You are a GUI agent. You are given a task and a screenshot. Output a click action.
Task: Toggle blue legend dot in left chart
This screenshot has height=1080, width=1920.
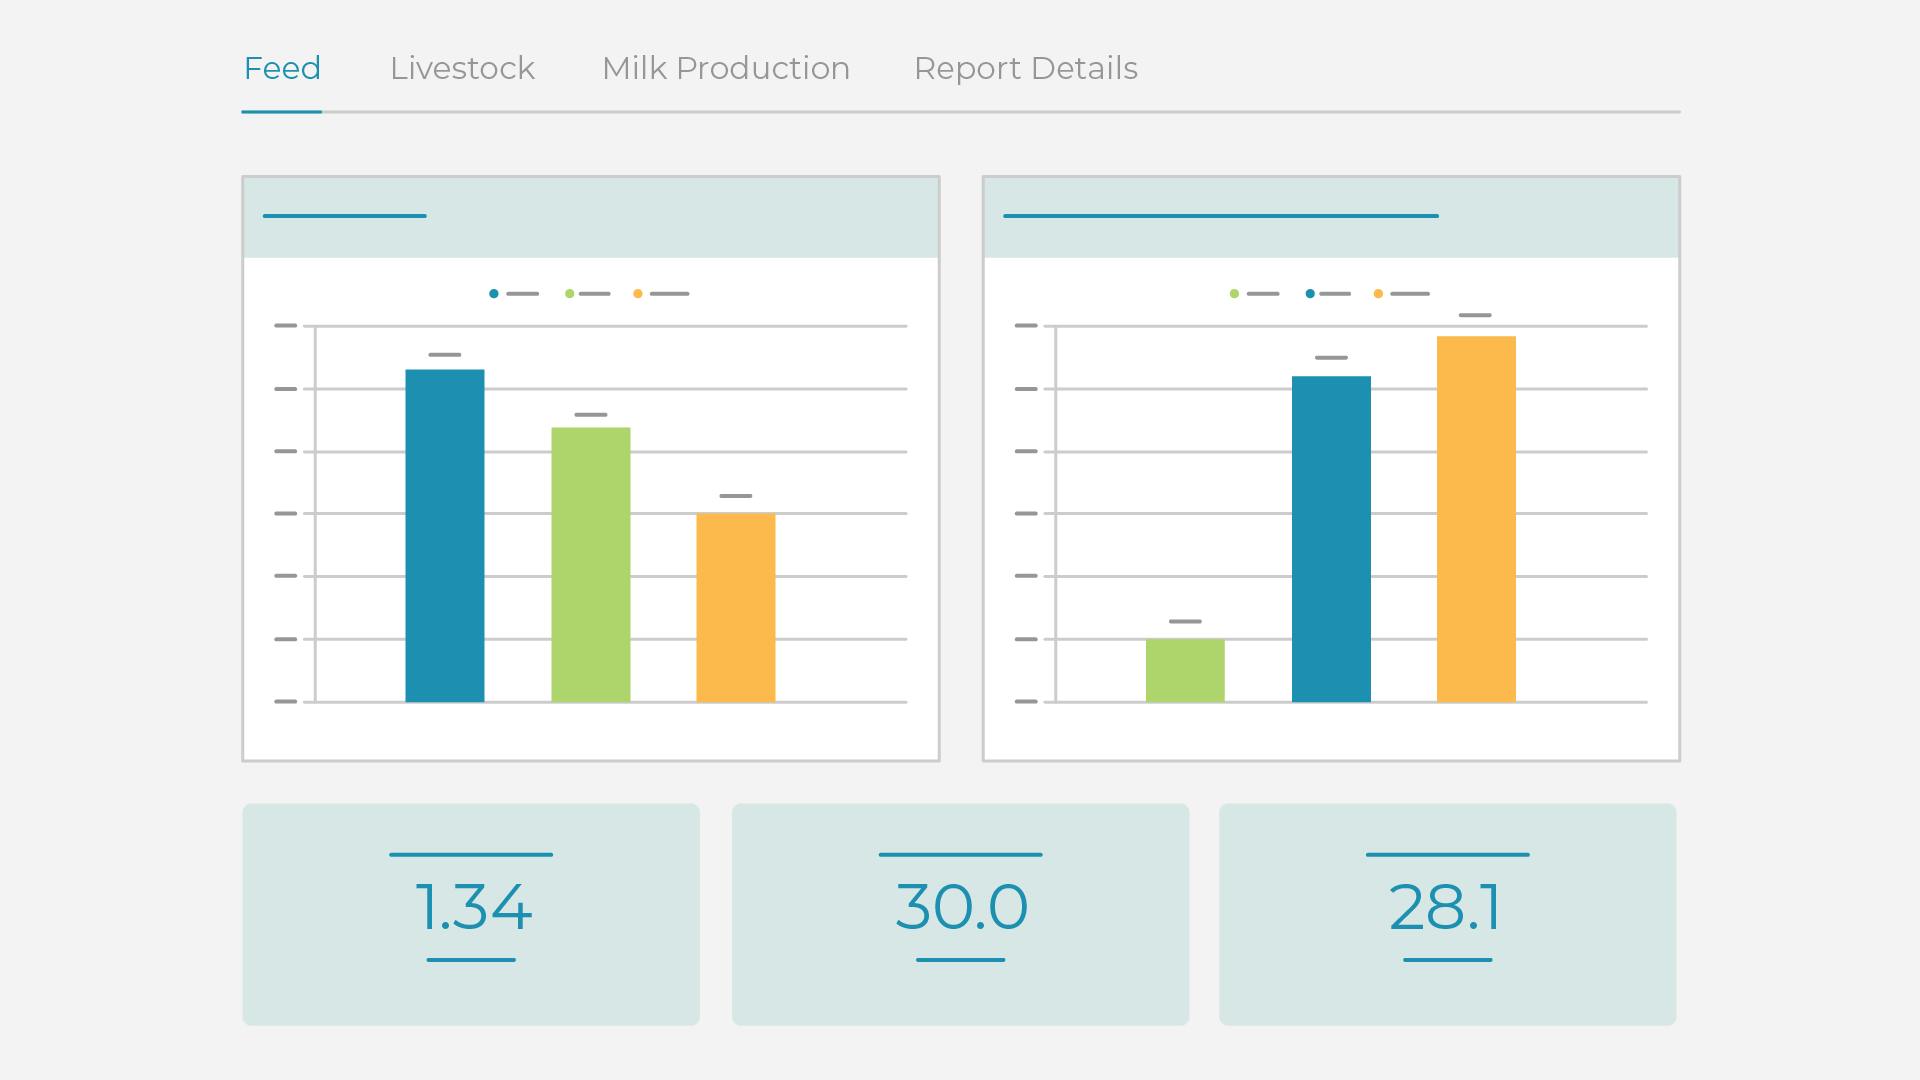pyautogui.click(x=494, y=294)
